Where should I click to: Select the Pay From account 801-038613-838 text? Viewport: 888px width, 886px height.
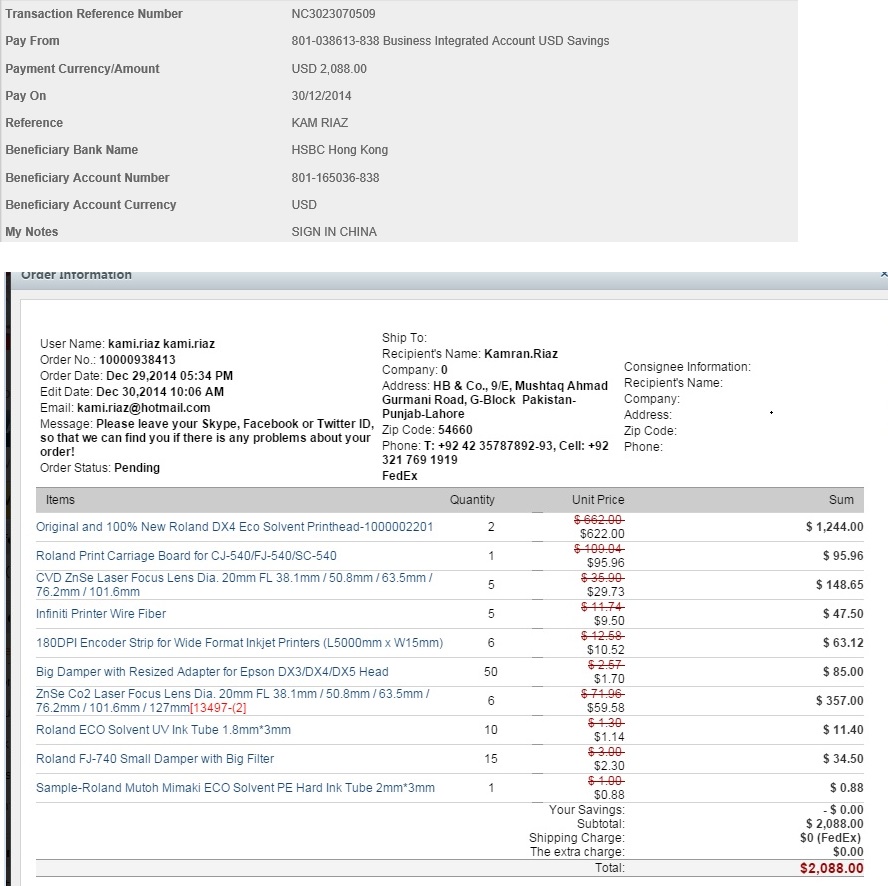click(450, 41)
